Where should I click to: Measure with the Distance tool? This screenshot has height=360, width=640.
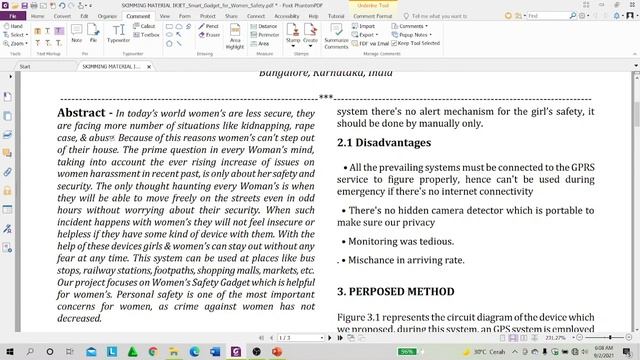coord(264,26)
